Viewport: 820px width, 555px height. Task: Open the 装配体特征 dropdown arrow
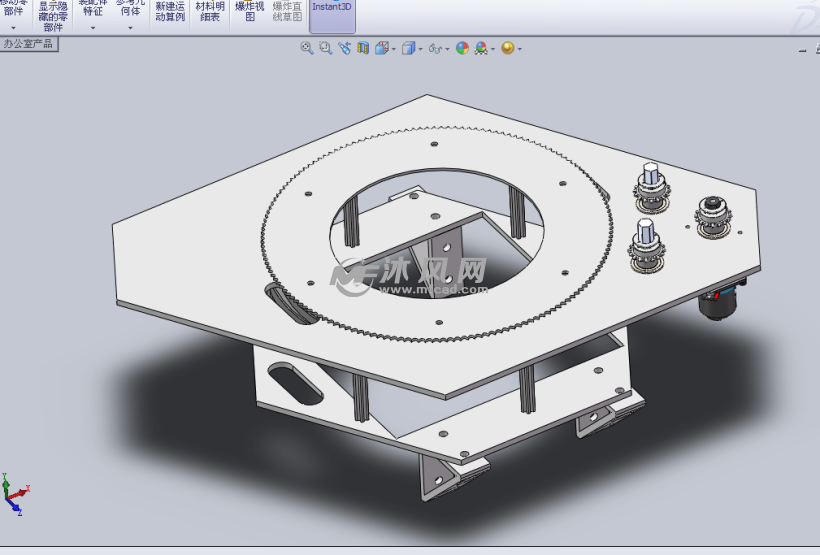(92, 28)
